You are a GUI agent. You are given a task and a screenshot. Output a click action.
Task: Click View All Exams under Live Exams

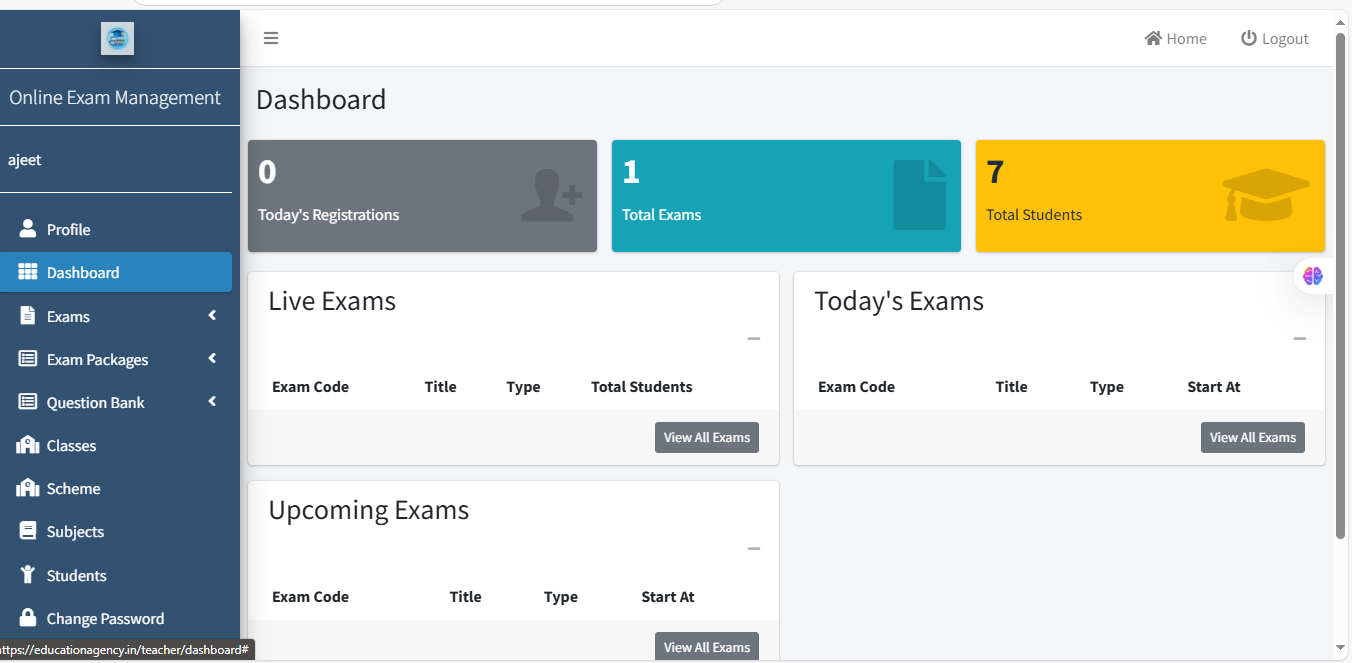706,437
